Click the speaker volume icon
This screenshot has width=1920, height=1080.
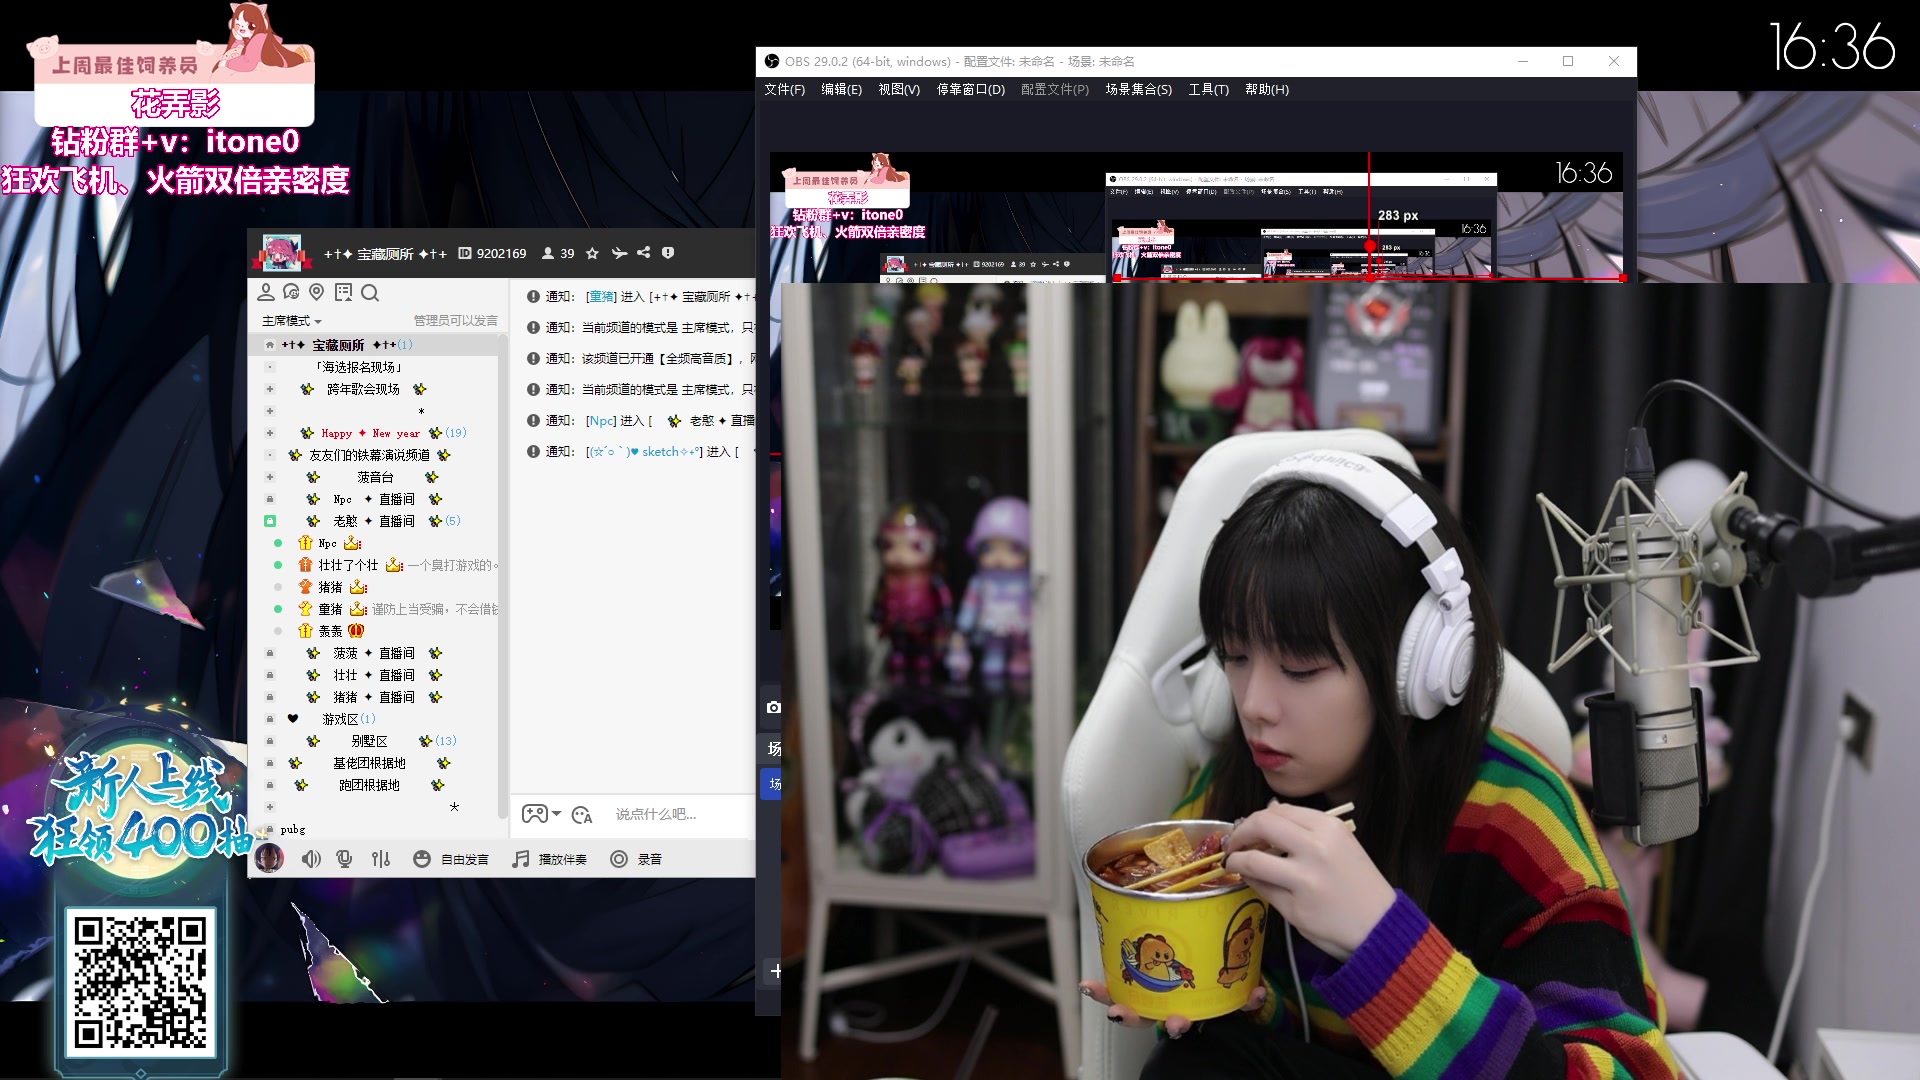click(x=311, y=859)
